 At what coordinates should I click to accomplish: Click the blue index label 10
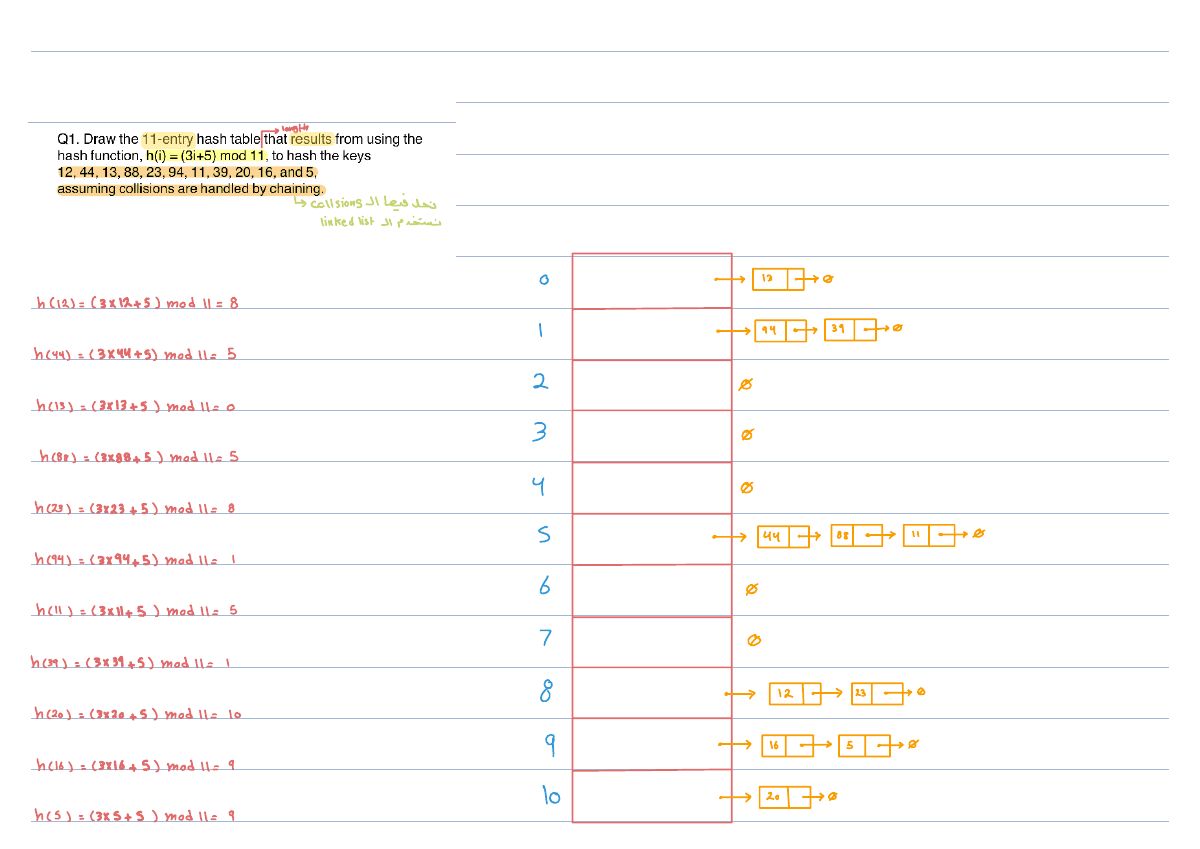[x=551, y=795]
